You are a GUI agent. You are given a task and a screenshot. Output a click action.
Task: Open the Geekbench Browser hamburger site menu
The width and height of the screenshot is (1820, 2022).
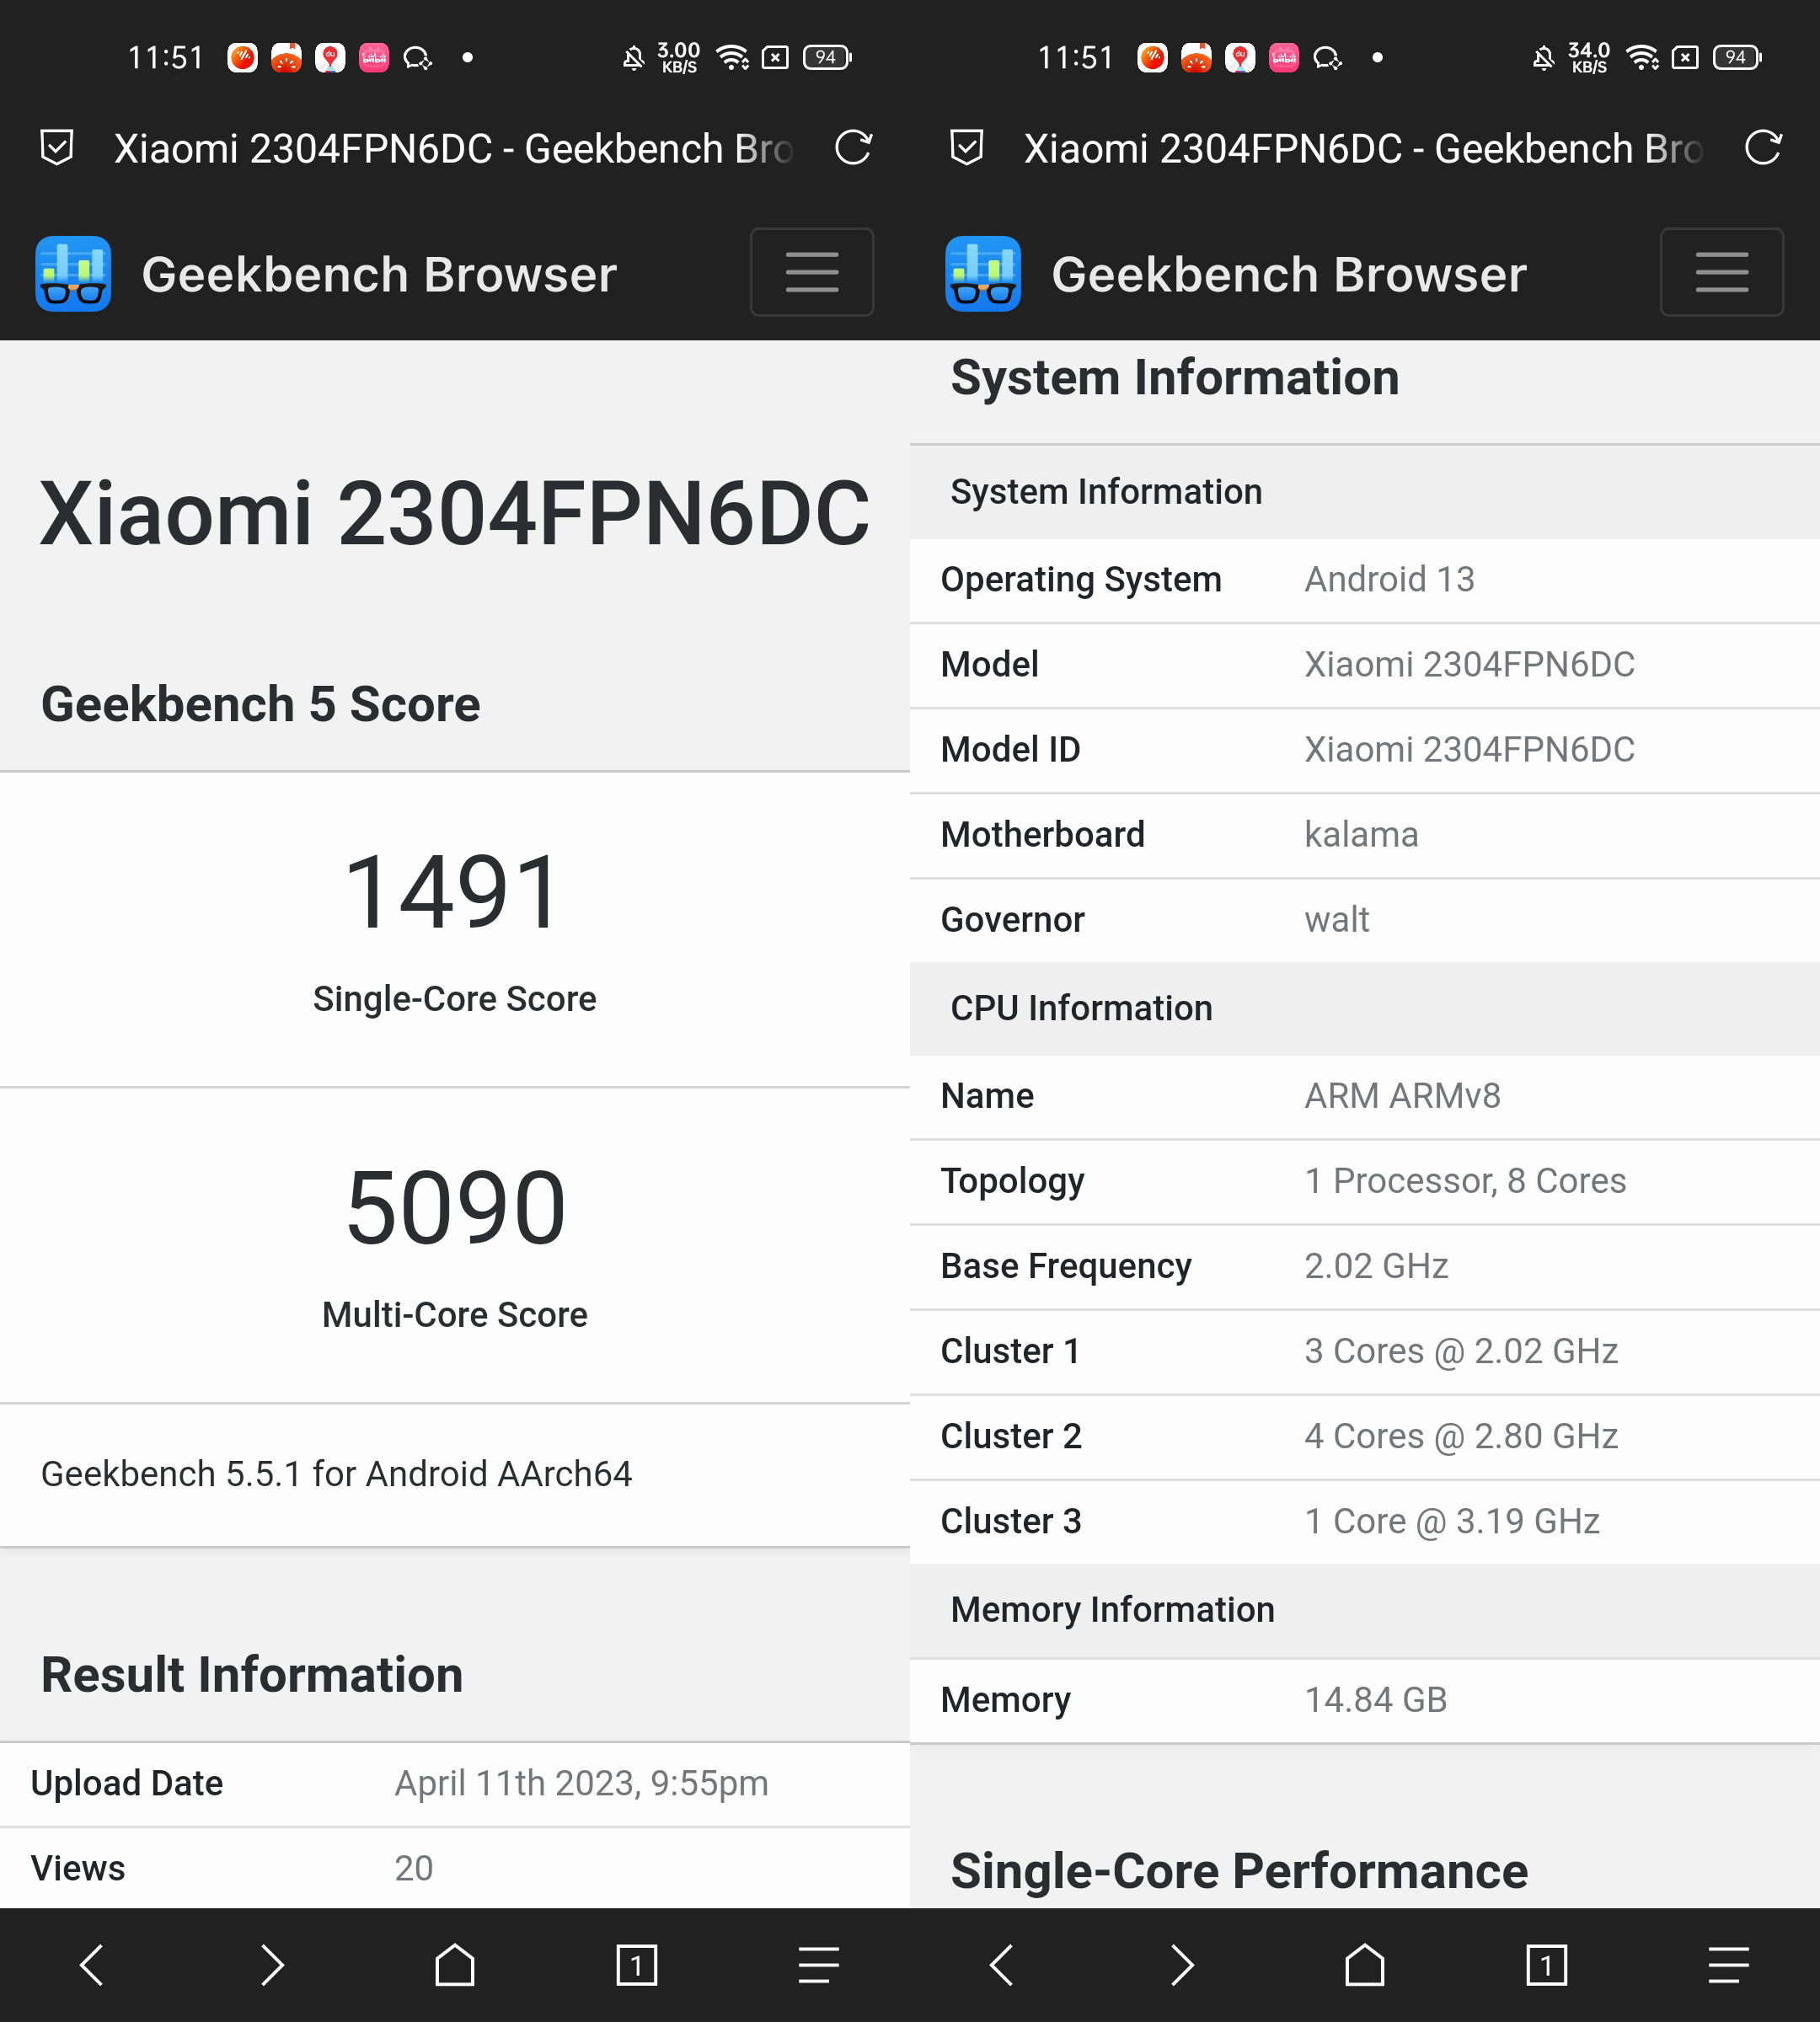click(811, 272)
